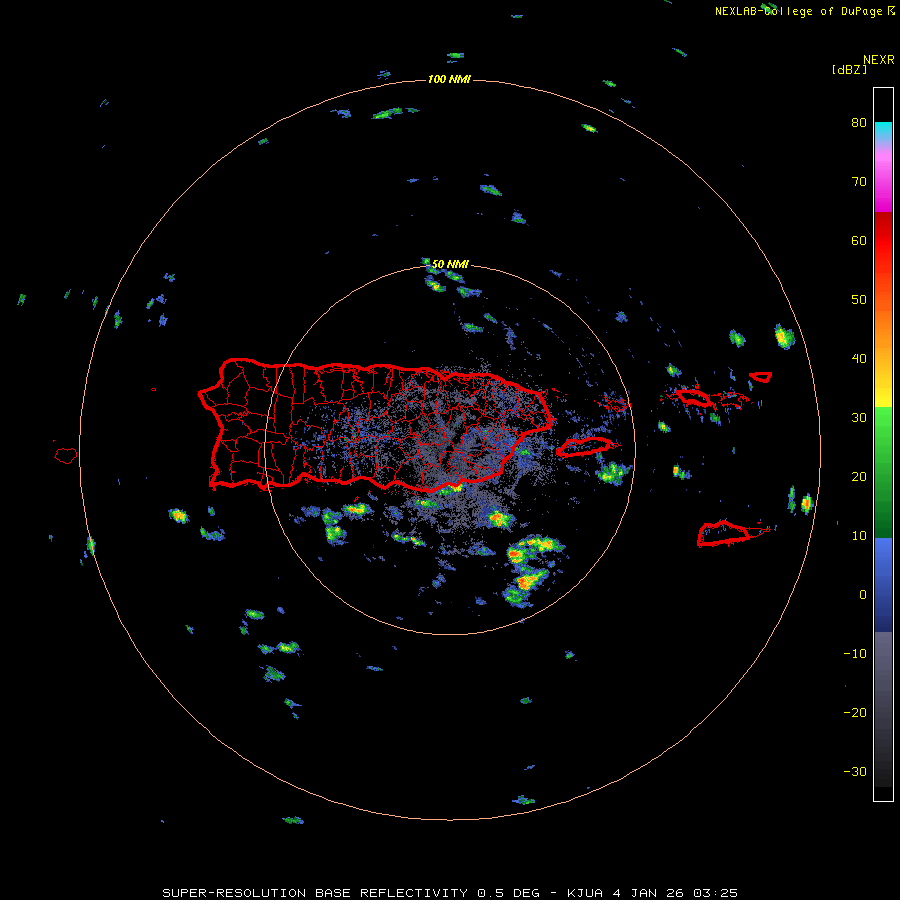The height and width of the screenshot is (900, 900).
Task: Click the [dBZ] unit label
Action: click(849, 70)
